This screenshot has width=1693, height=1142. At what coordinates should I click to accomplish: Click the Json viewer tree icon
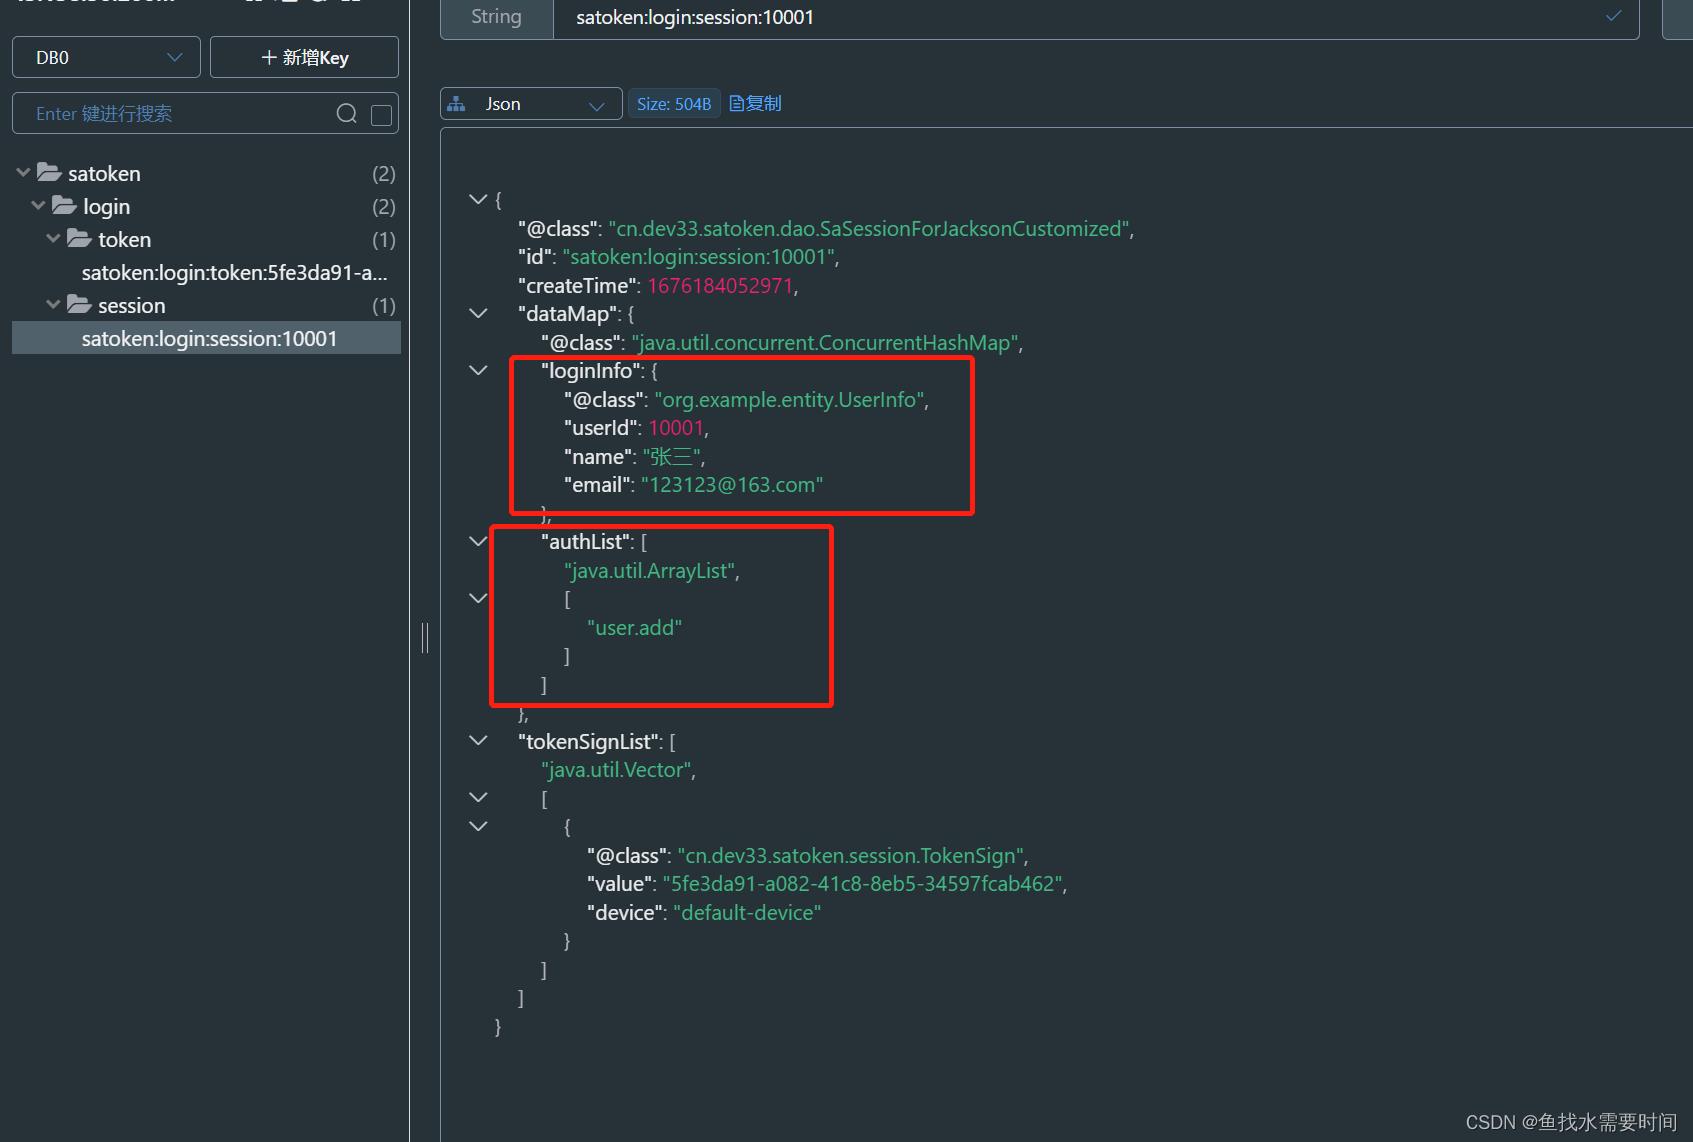tap(457, 104)
